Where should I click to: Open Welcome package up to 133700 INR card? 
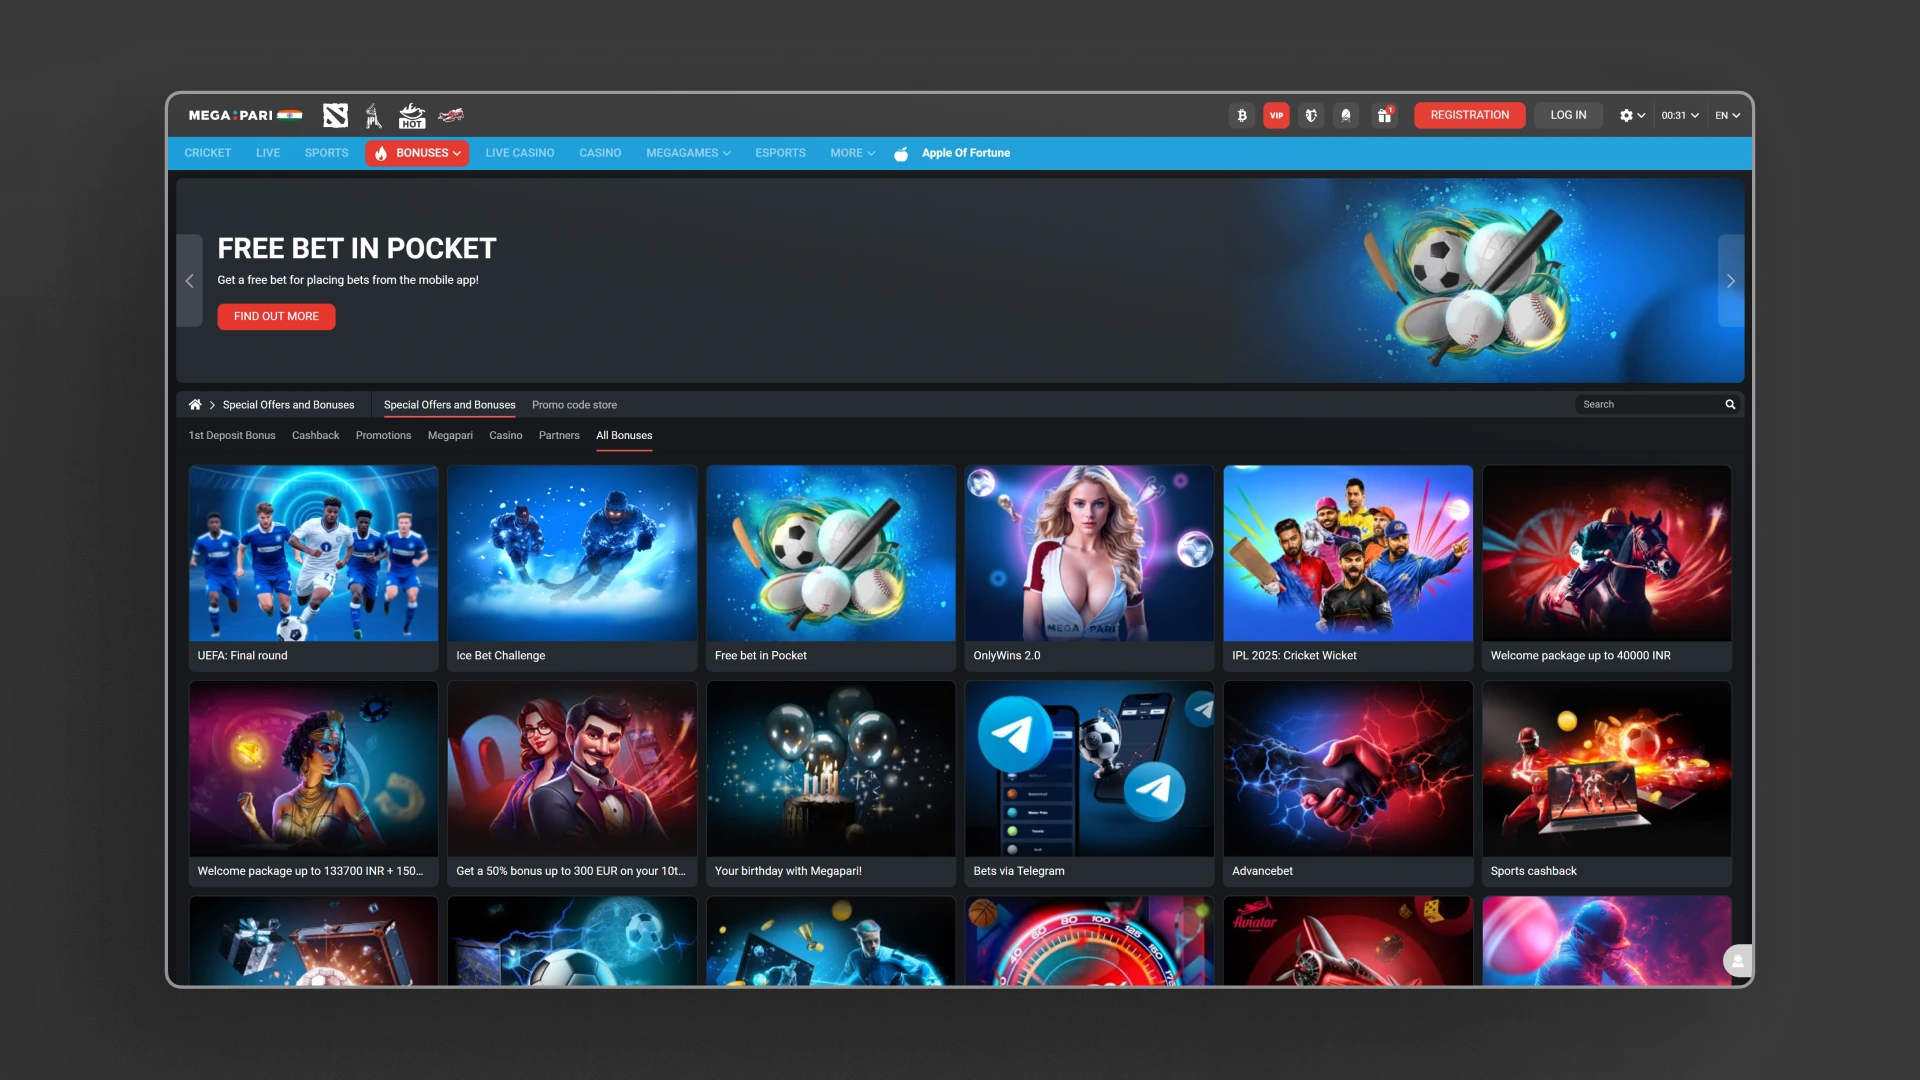coord(313,783)
